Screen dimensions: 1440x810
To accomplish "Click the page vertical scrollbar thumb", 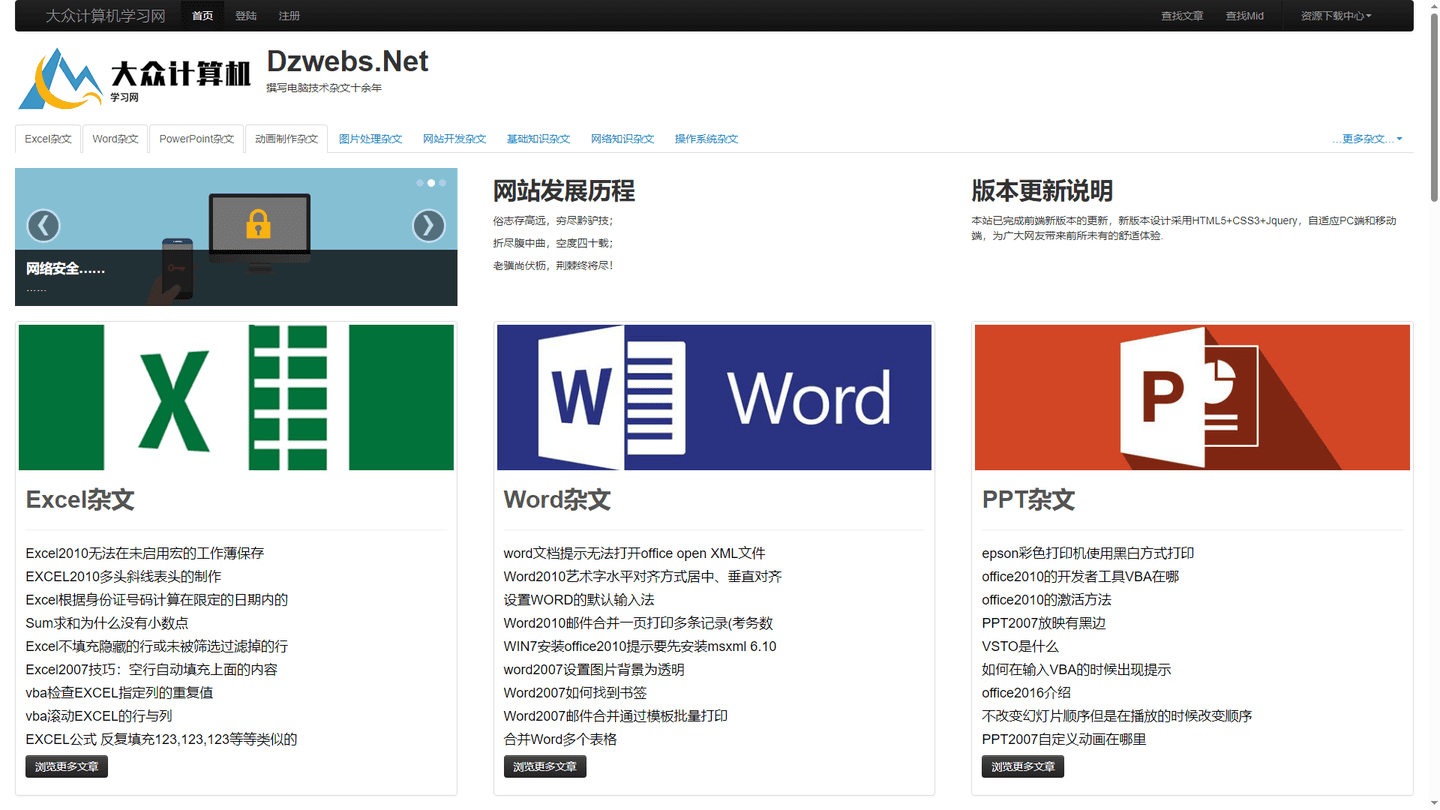I will coord(1435,105).
